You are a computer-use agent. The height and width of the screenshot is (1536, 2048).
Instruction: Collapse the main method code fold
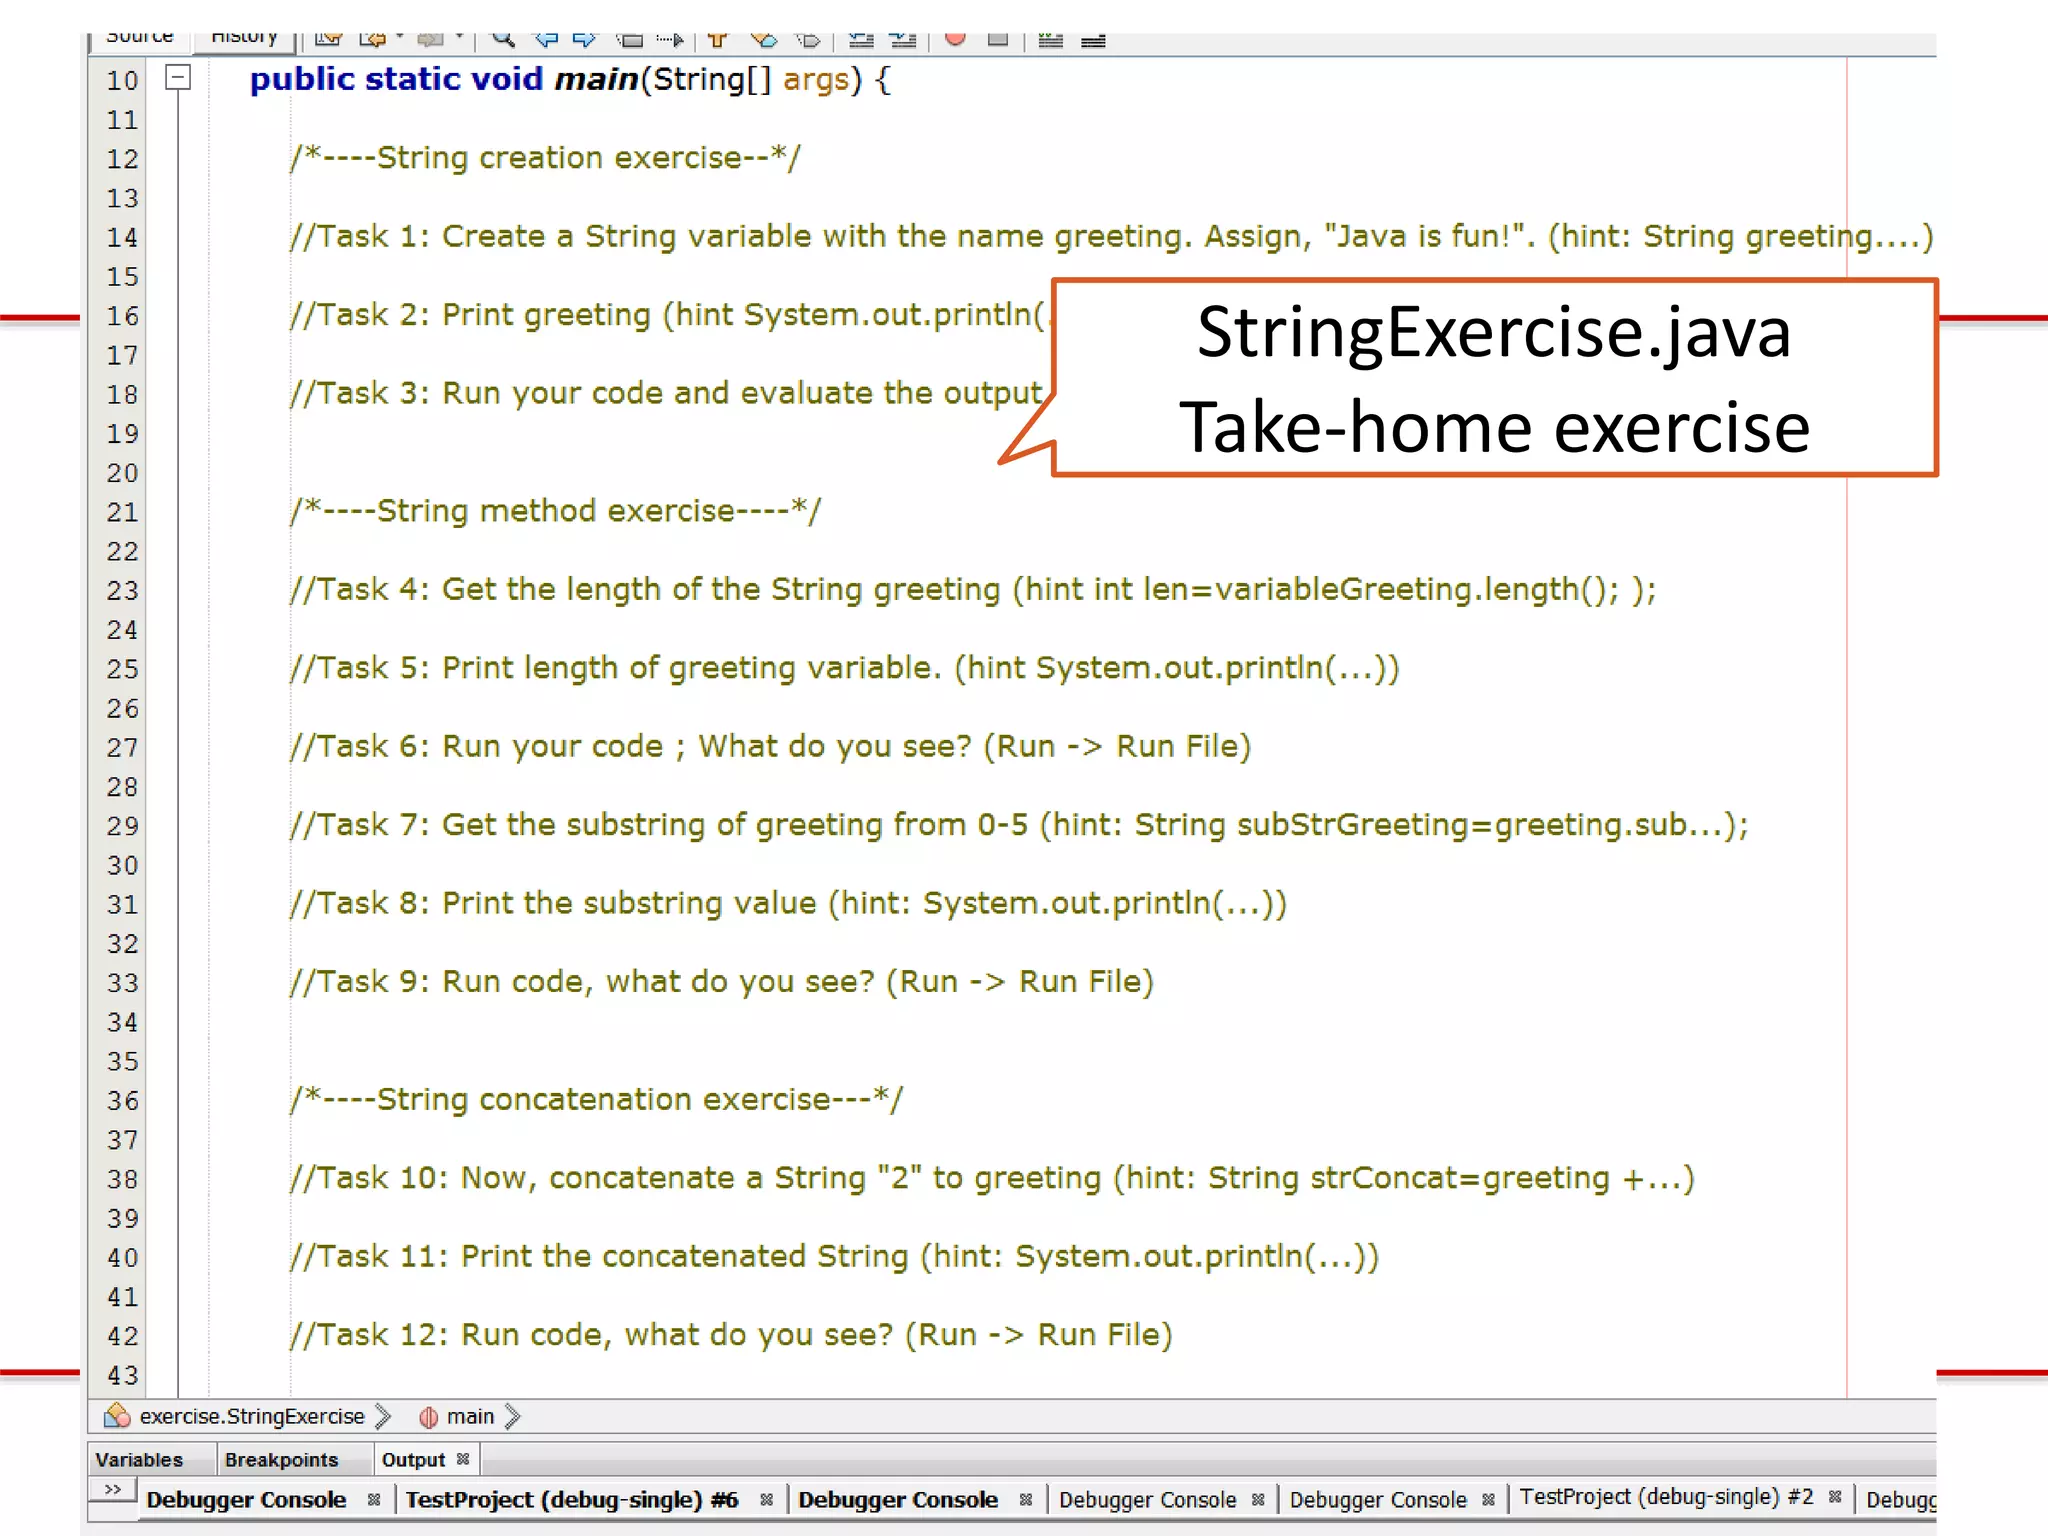pyautogui.click(x=178, y=77)
